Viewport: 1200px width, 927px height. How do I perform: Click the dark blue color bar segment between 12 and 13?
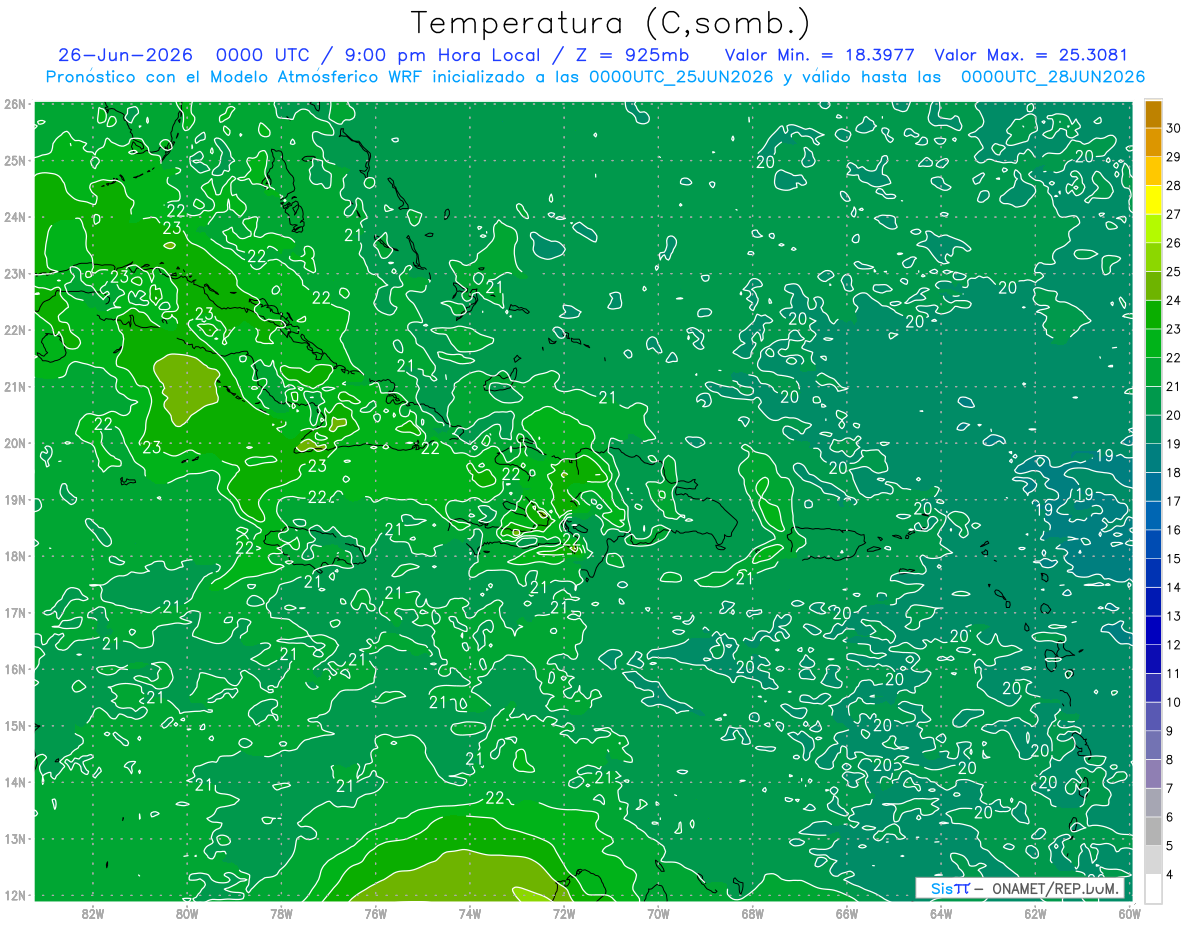tap(1153, 629)
